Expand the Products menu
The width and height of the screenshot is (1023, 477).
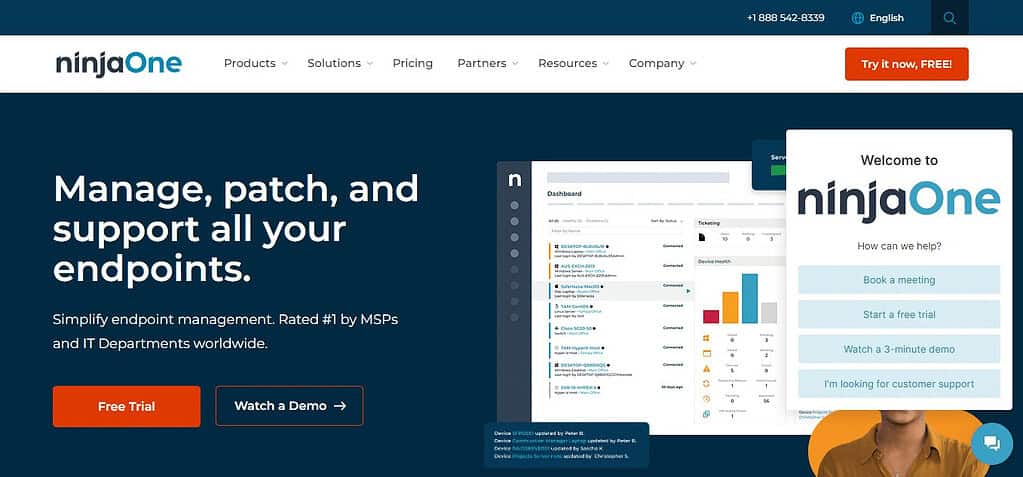click(x=256, y=63)
